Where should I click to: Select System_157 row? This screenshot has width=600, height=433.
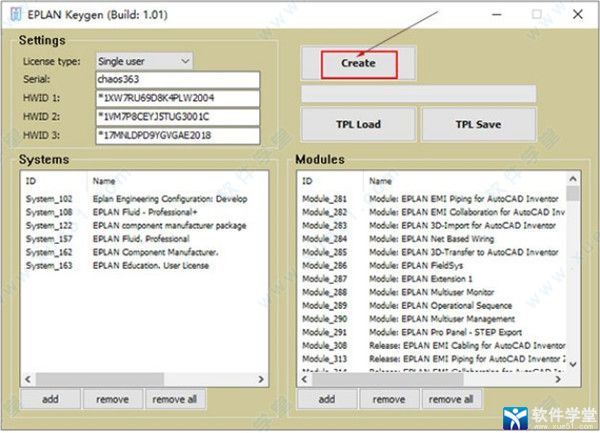(144, 239)
